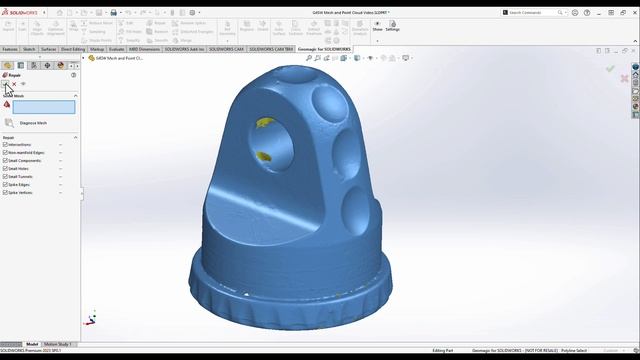
Task: Open the Direct Editing tab
Action: (x=73, y=49)
